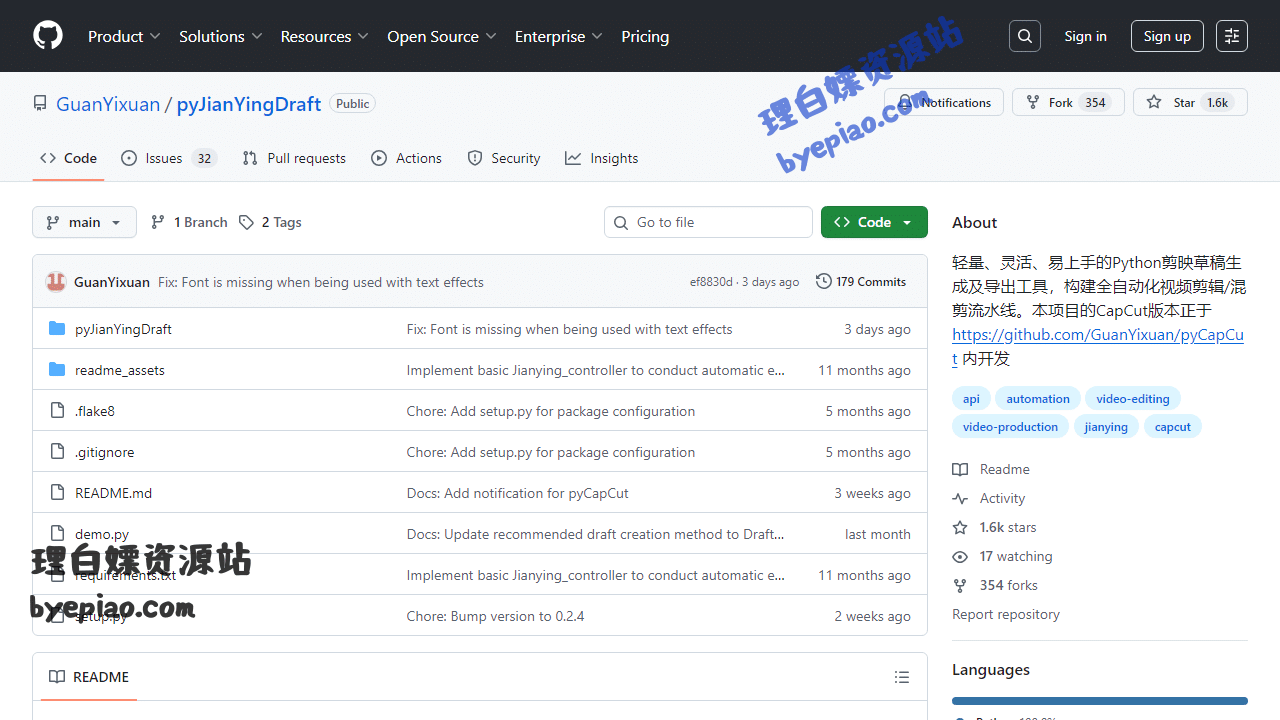The image size is (1280, 720).
Task: Click the star icon next to 1.6k stars
Action: [x=960, y=527]
